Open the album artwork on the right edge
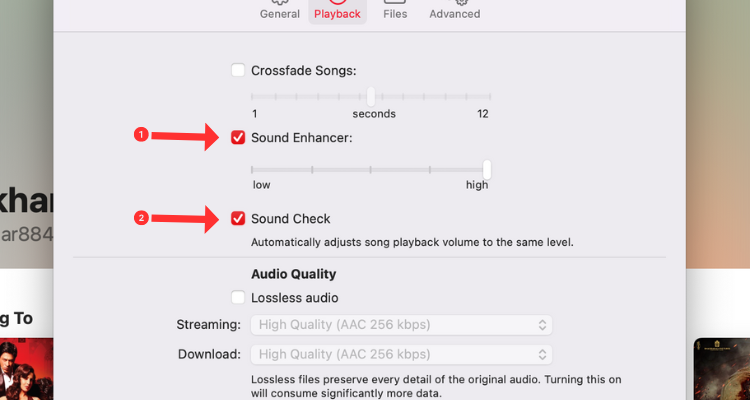This screenshot has height=400, width=750. click(x=722, y=368)
